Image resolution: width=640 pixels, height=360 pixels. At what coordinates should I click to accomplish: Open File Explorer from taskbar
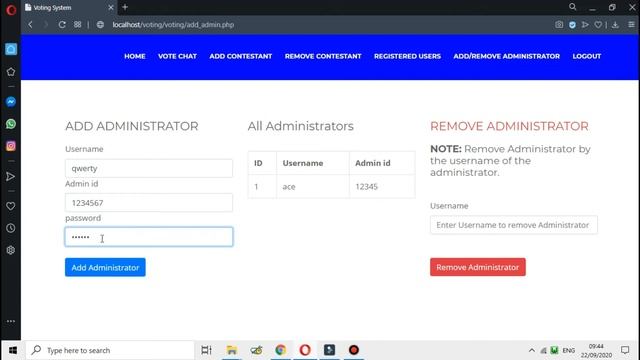click(x=231, y=350)
